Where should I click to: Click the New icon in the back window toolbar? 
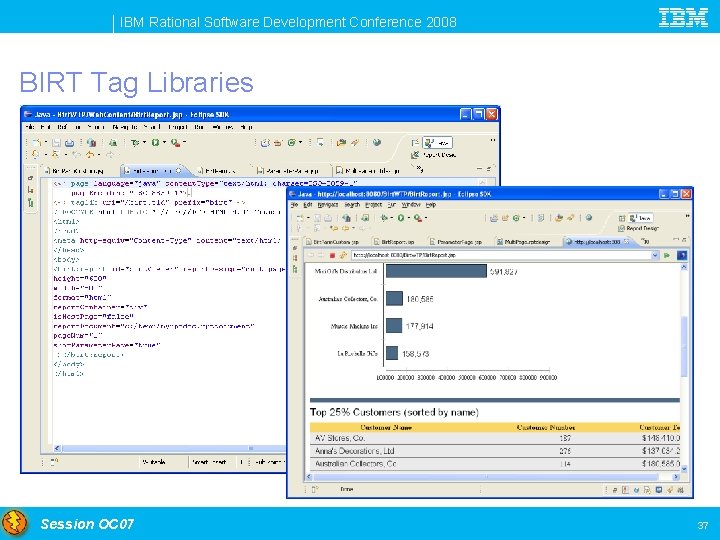[37, 143]
